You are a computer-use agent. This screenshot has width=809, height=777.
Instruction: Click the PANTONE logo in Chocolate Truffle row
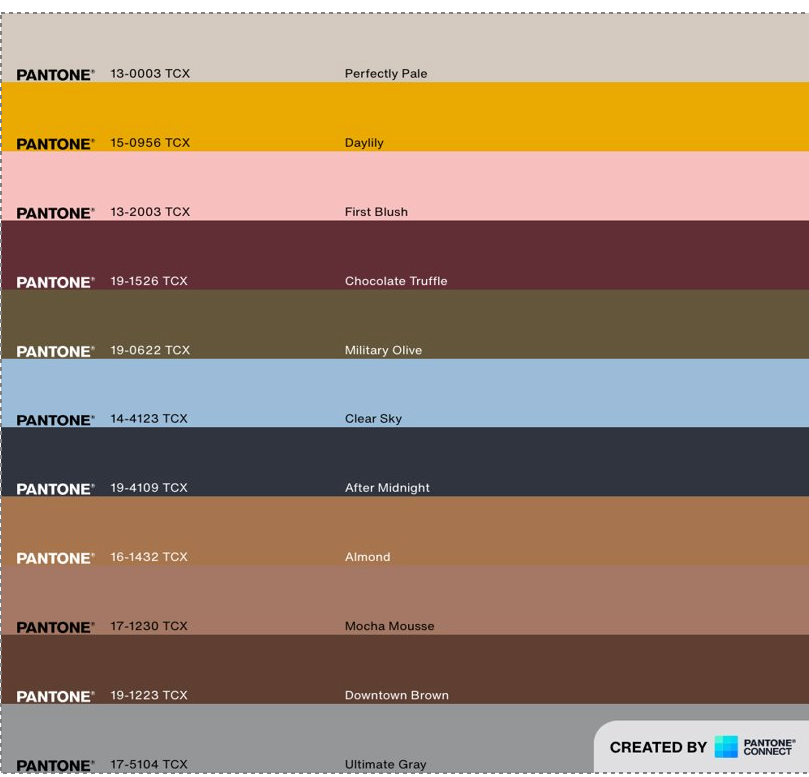pos(55,282)
